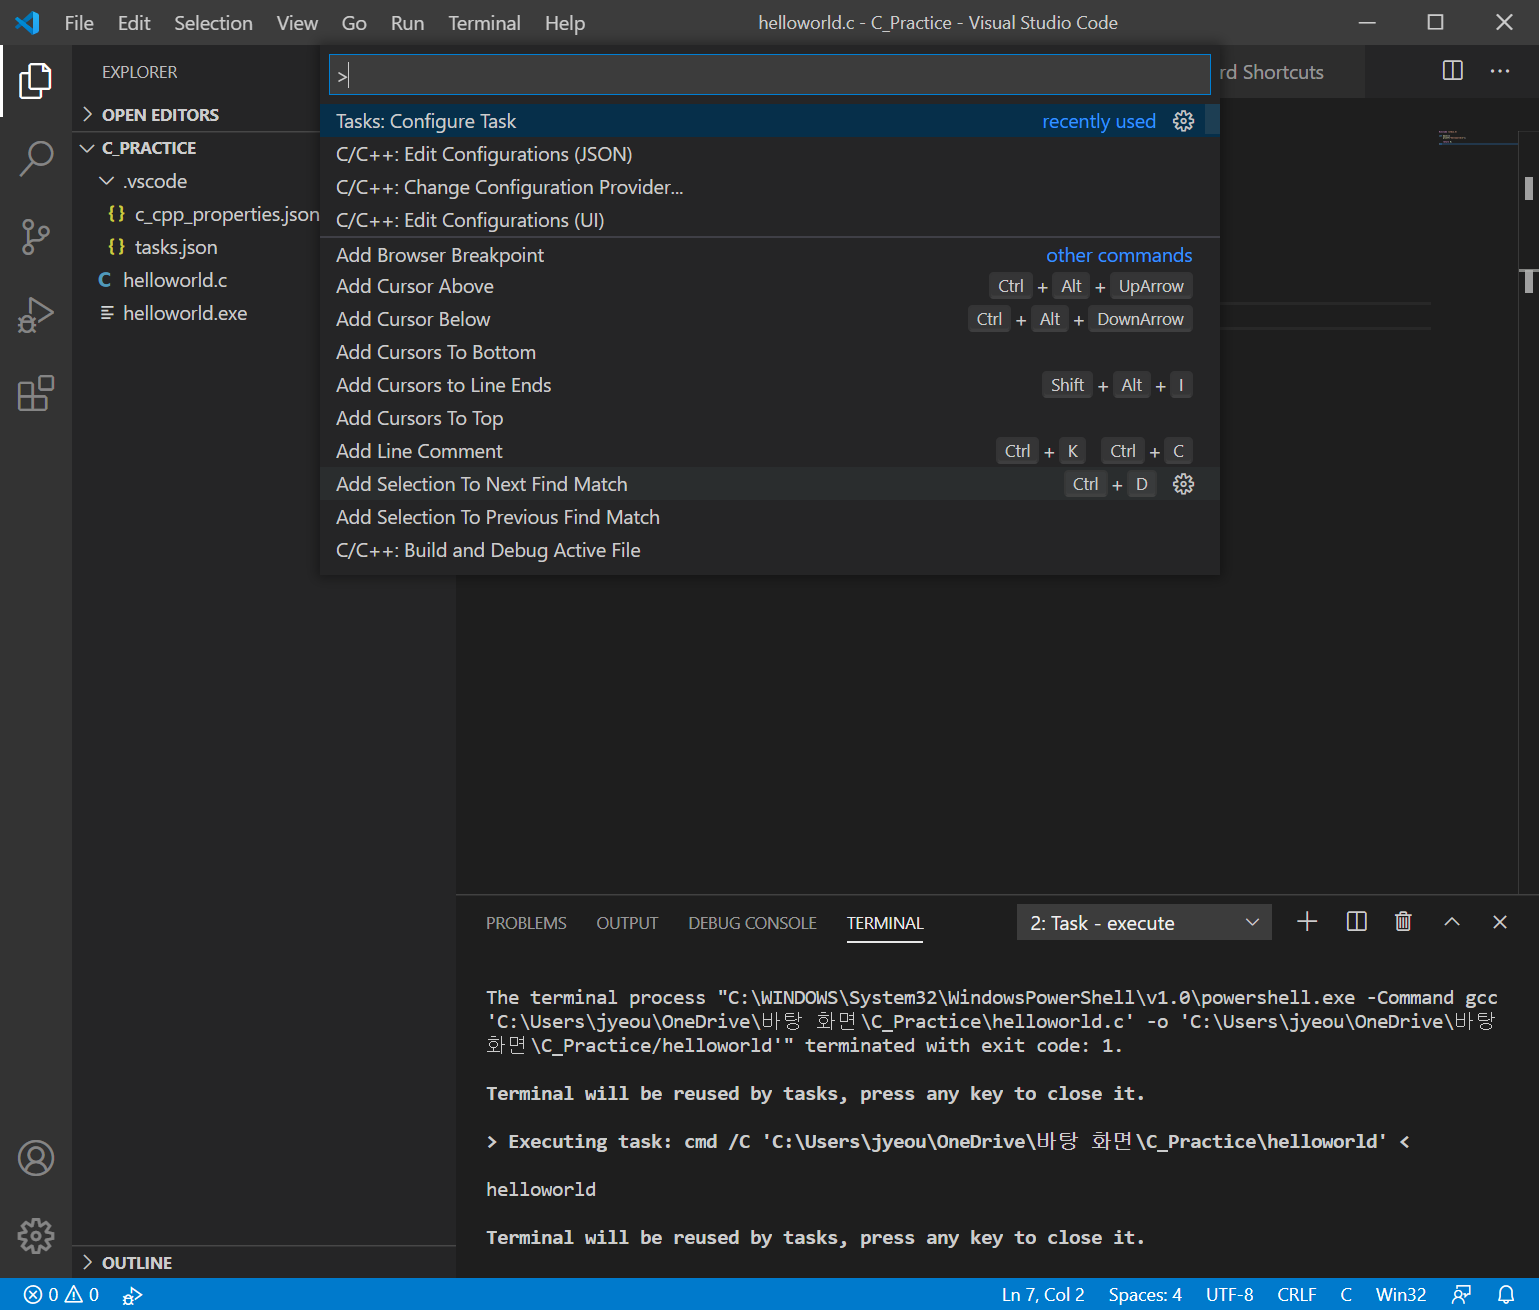Split the editor right
The height and width of the screenshot is (1310, 1539).
1453,71
